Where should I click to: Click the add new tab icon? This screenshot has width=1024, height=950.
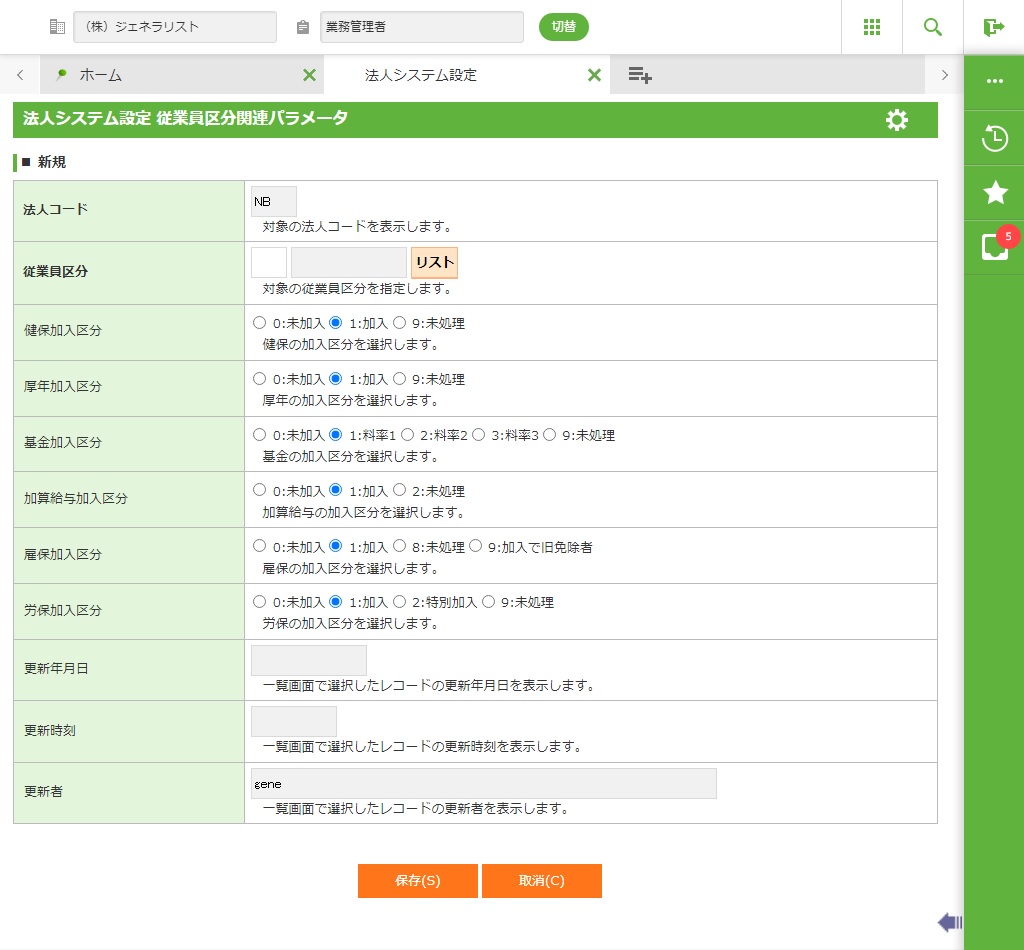point(640,75)
